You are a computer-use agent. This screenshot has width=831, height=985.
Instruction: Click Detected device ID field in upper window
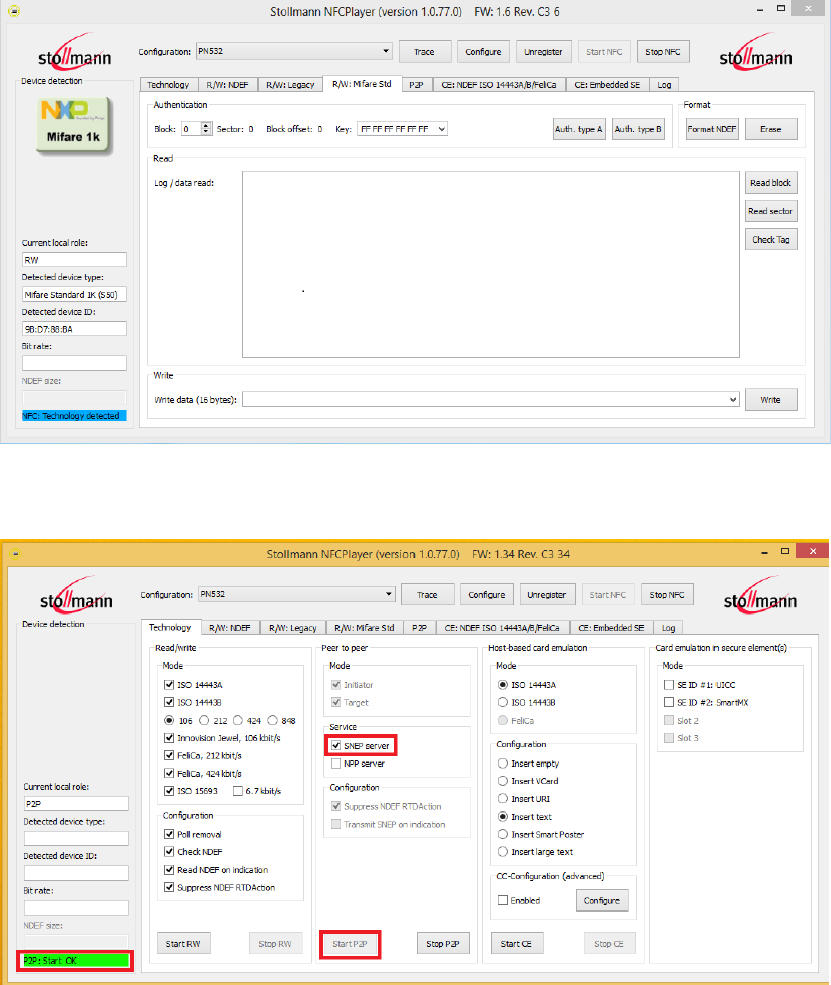click(x=74, y=329)
